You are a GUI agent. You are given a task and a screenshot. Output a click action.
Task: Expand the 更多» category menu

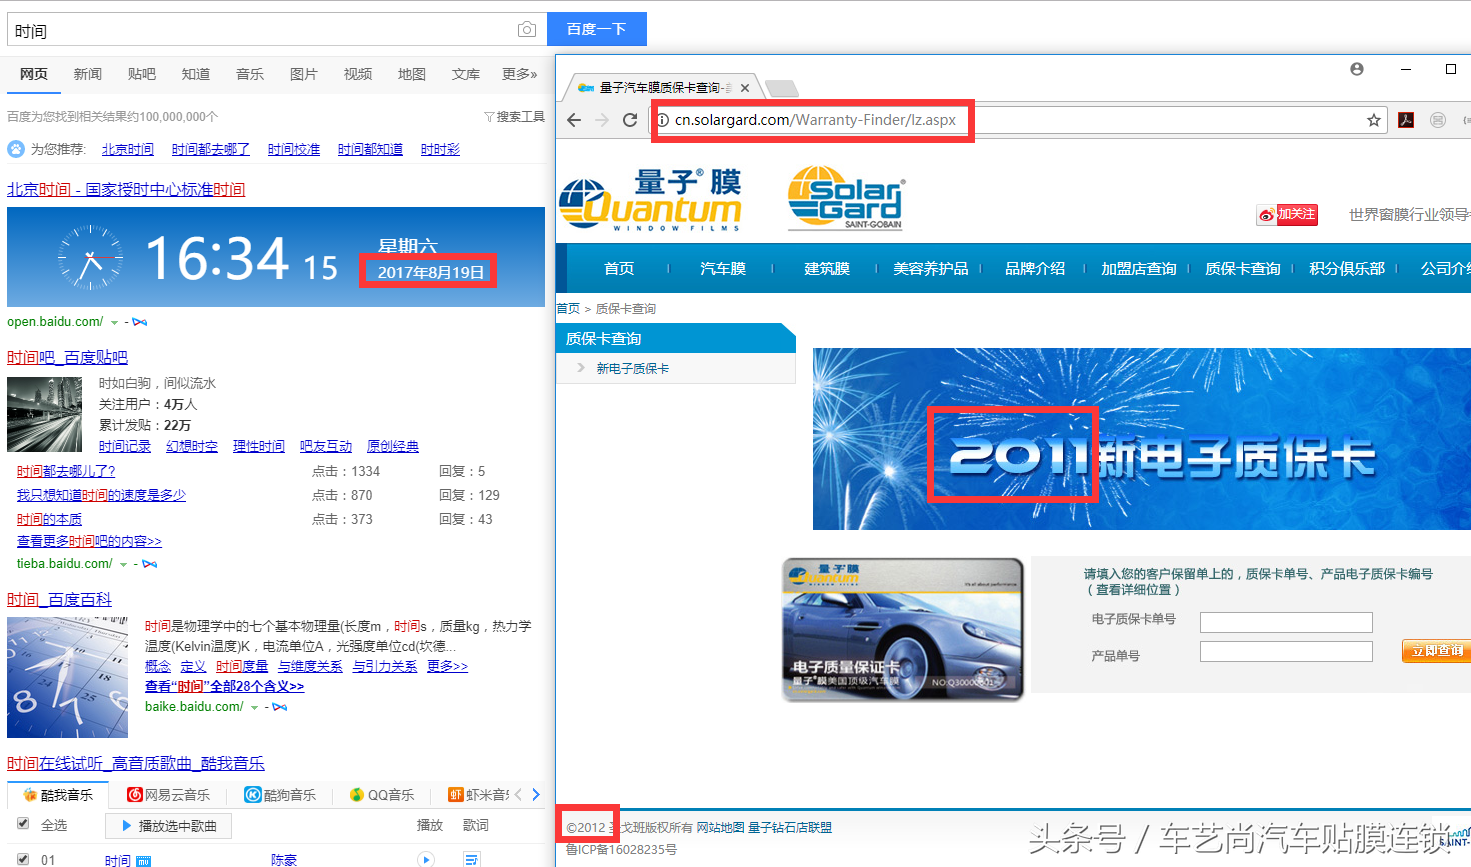point(520,74)
